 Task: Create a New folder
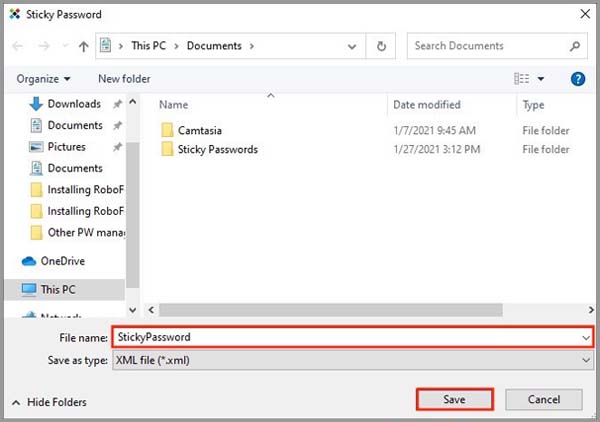coord(124,79)
